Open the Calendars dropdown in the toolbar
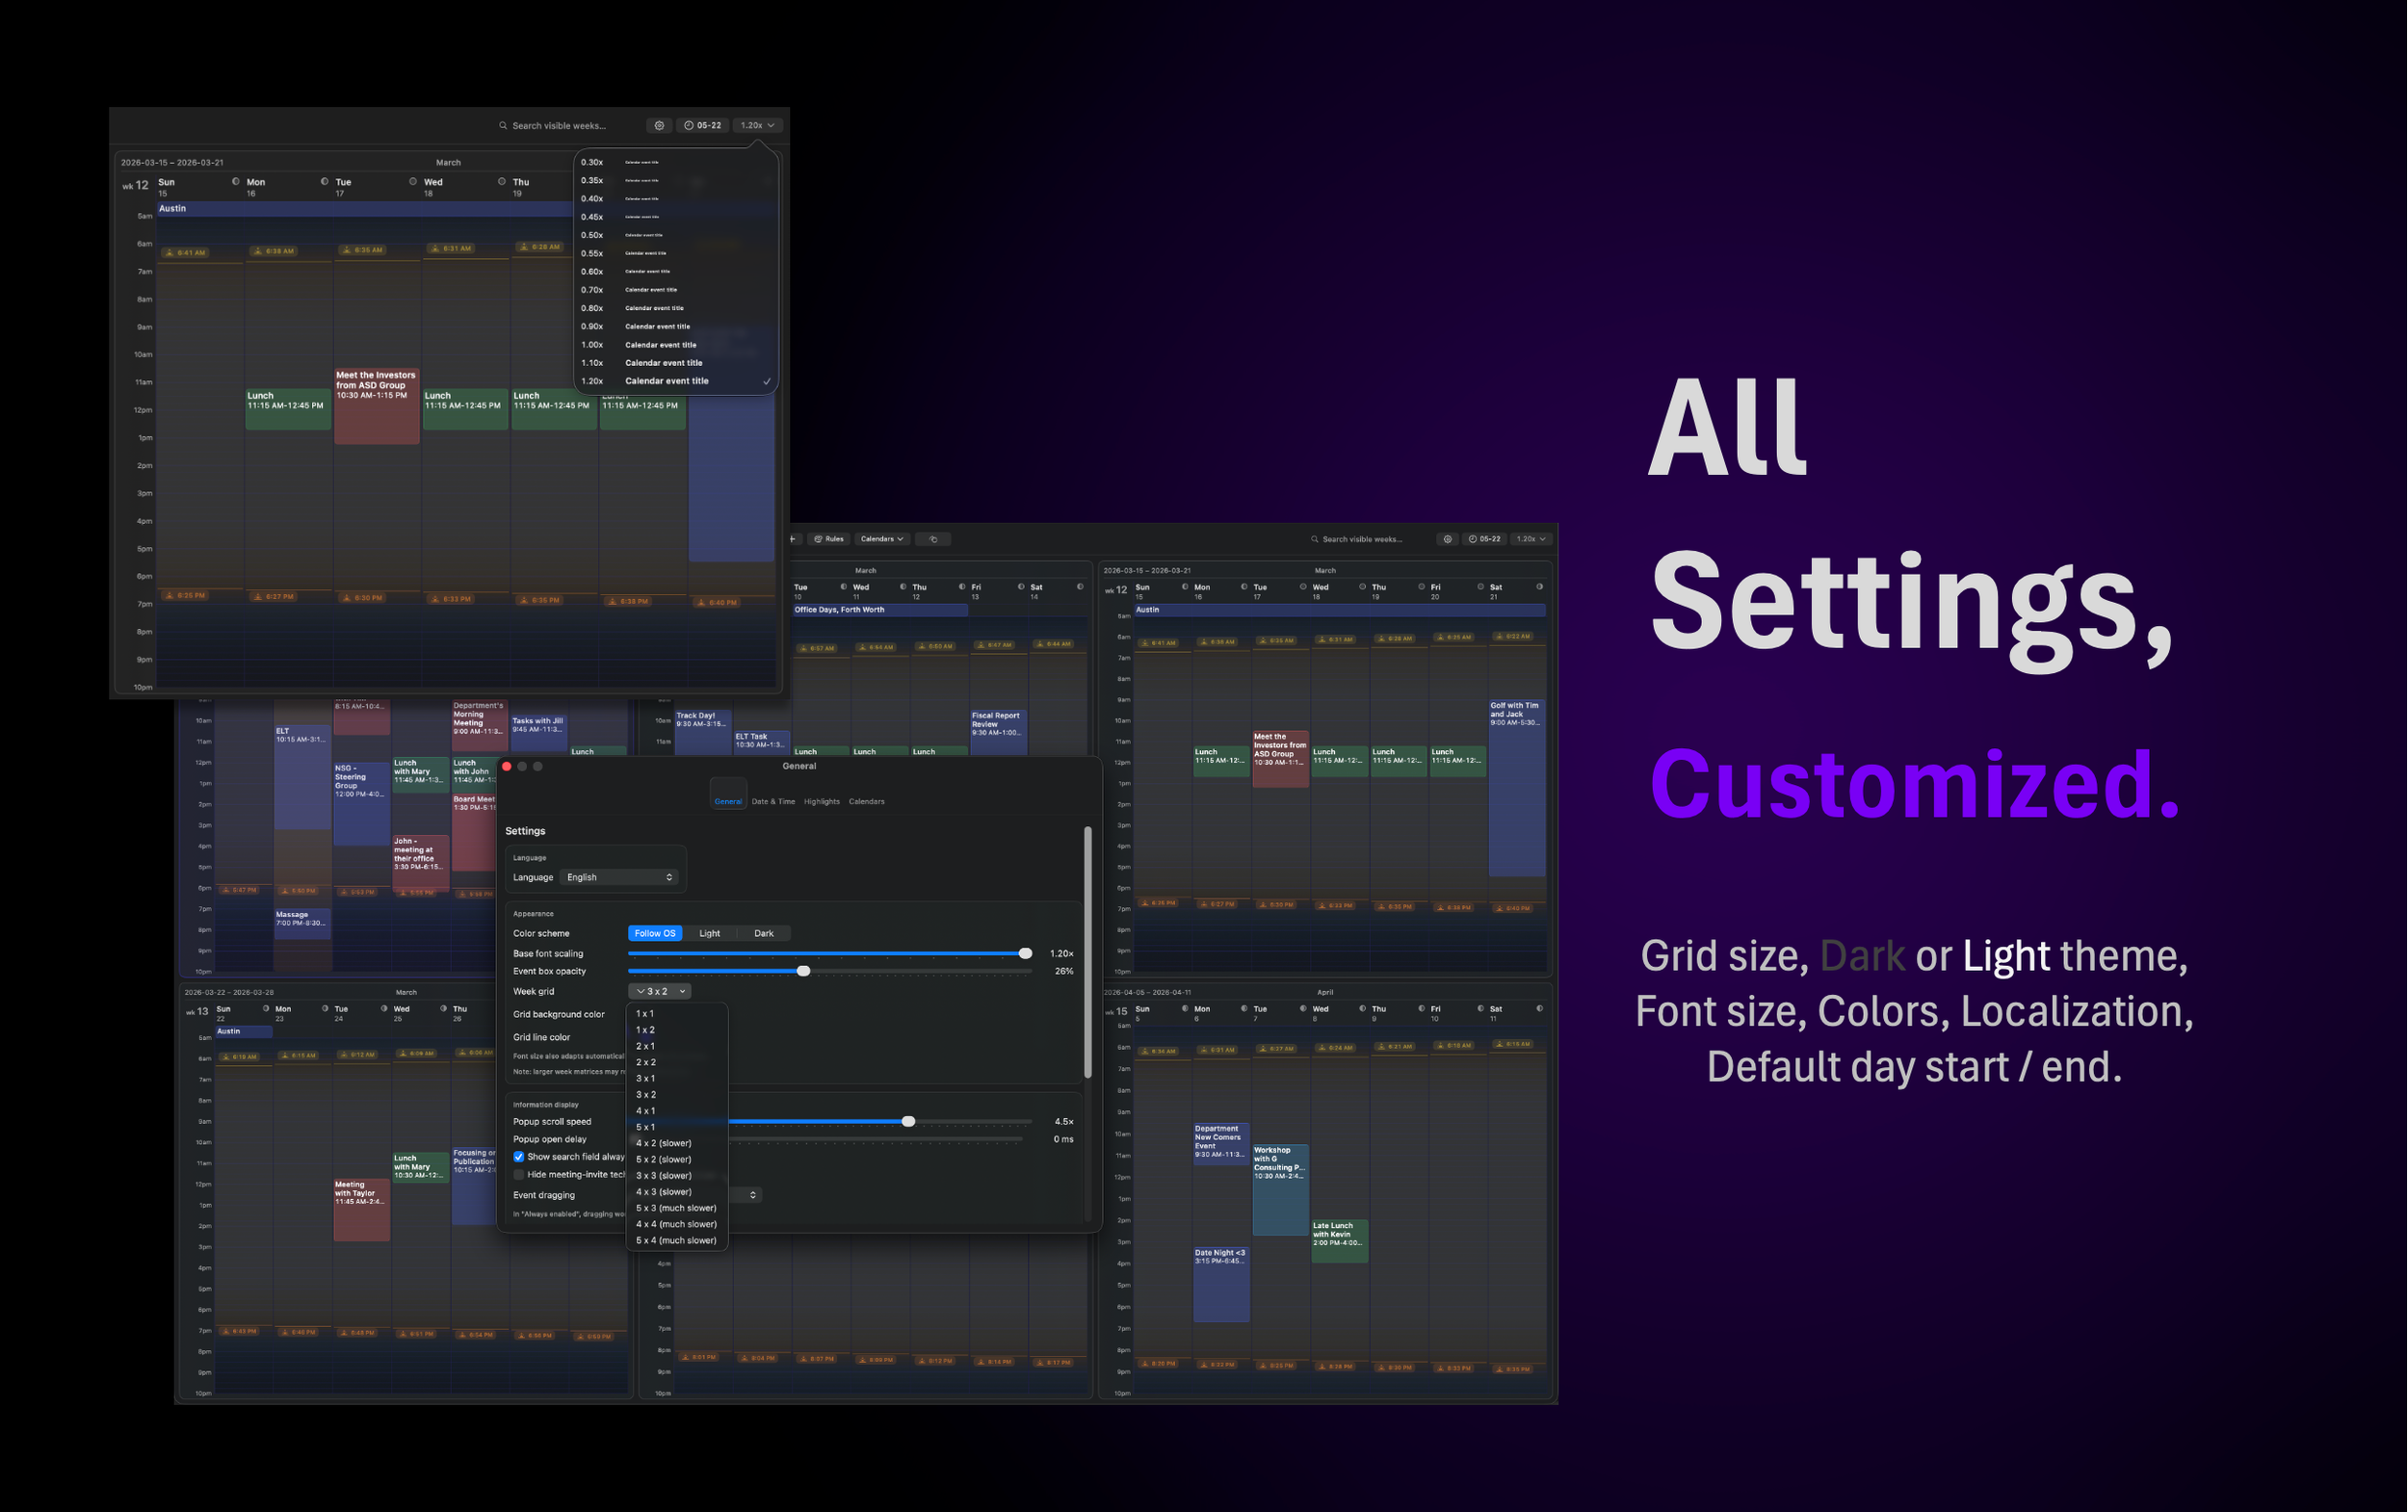This screenshot has height=1512, width=2408. 882,539
